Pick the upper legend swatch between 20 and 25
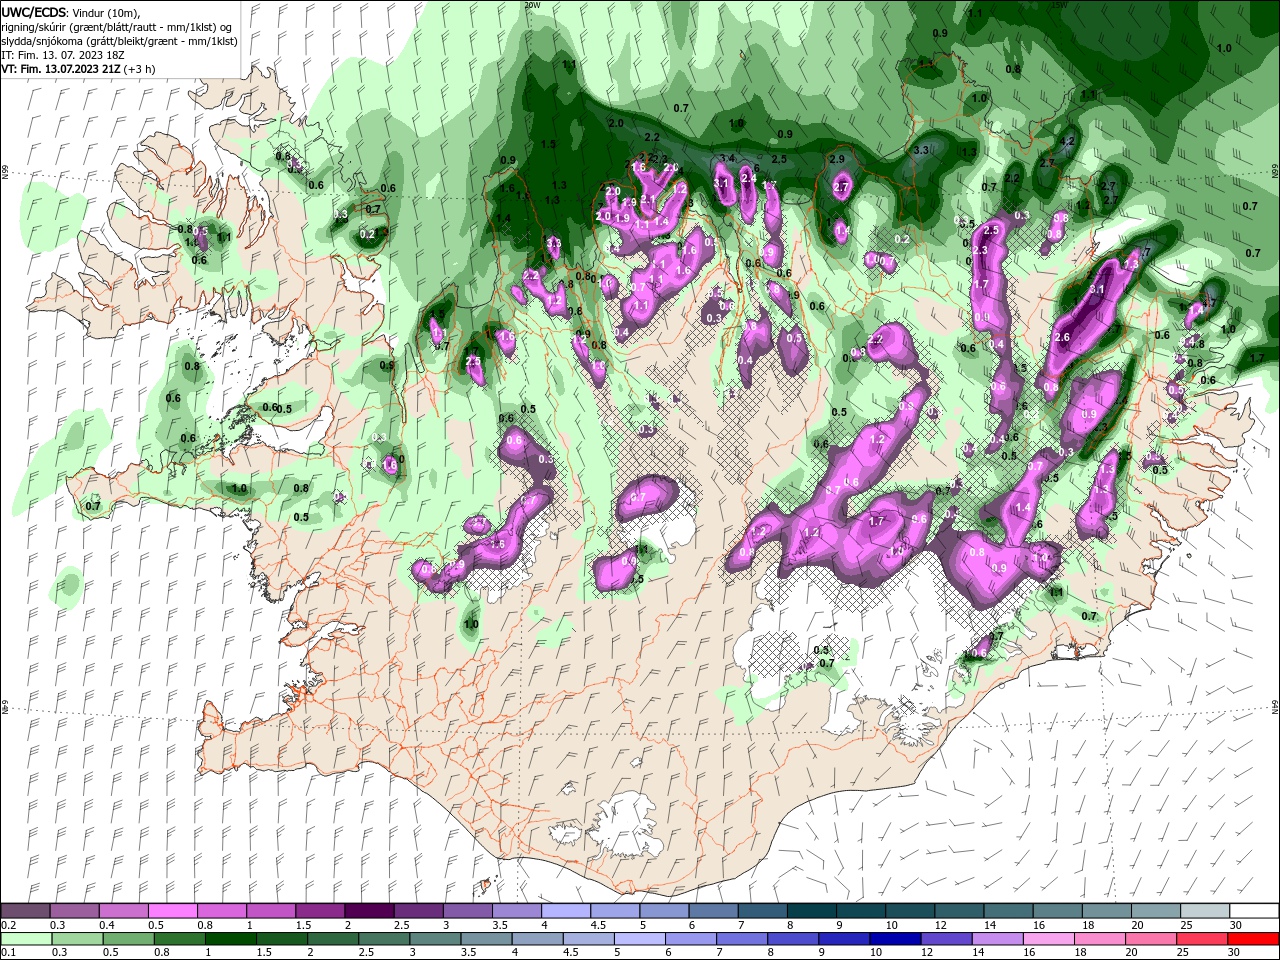Viewport: 1280px width, 960px height. coord(1157,911)
